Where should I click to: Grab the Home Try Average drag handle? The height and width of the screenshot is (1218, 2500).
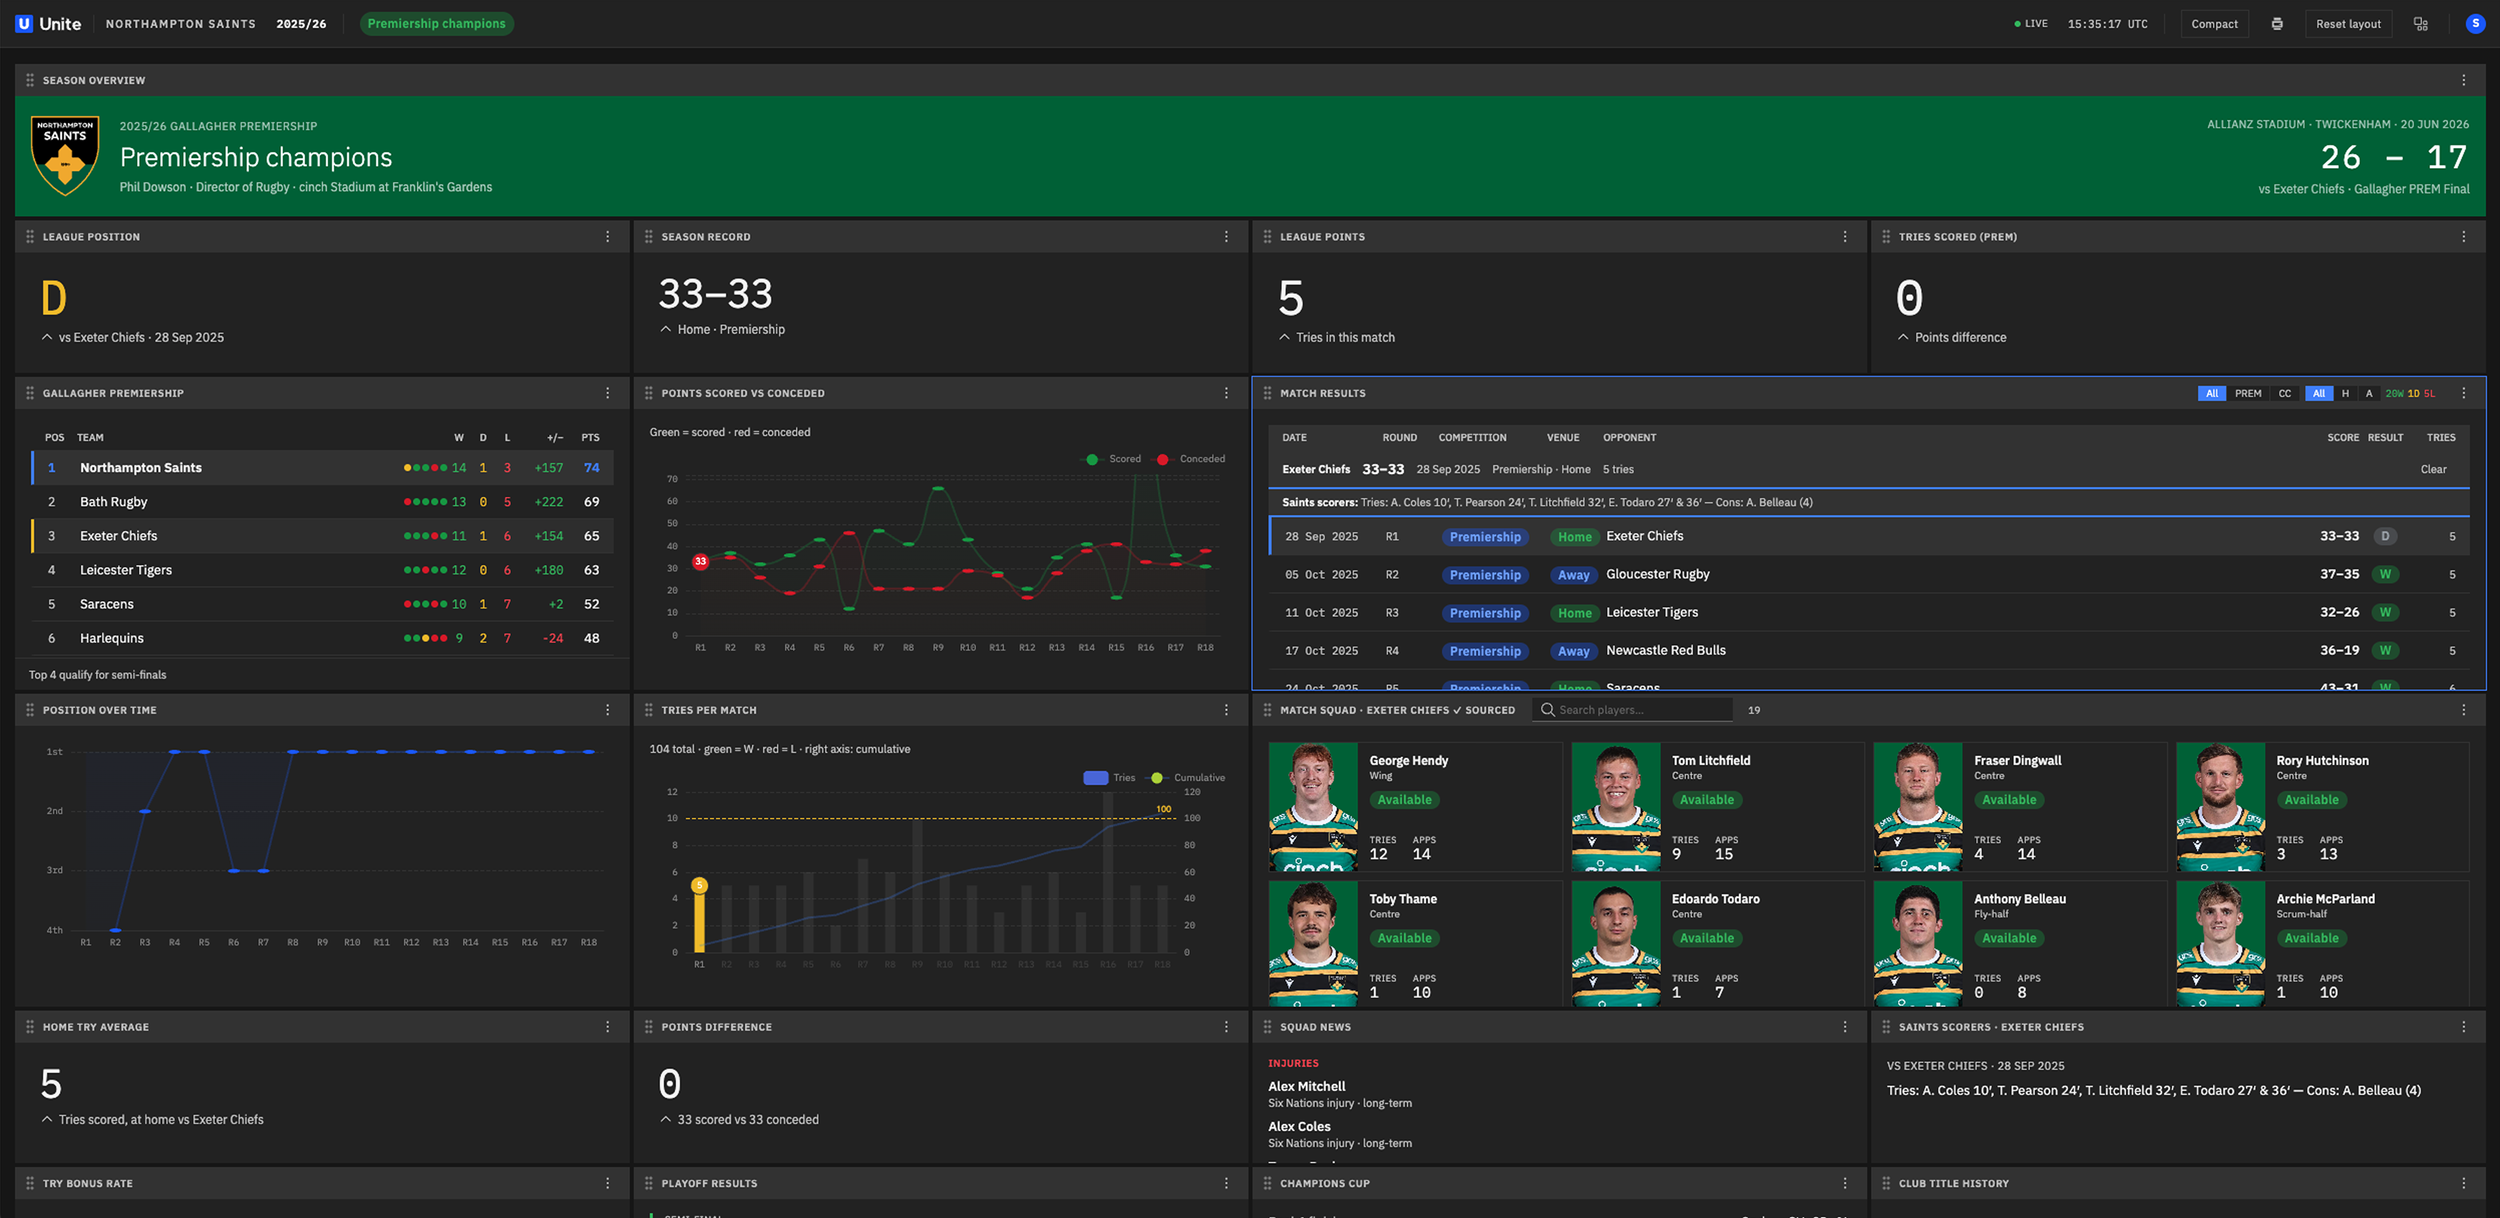[30, 1027]
